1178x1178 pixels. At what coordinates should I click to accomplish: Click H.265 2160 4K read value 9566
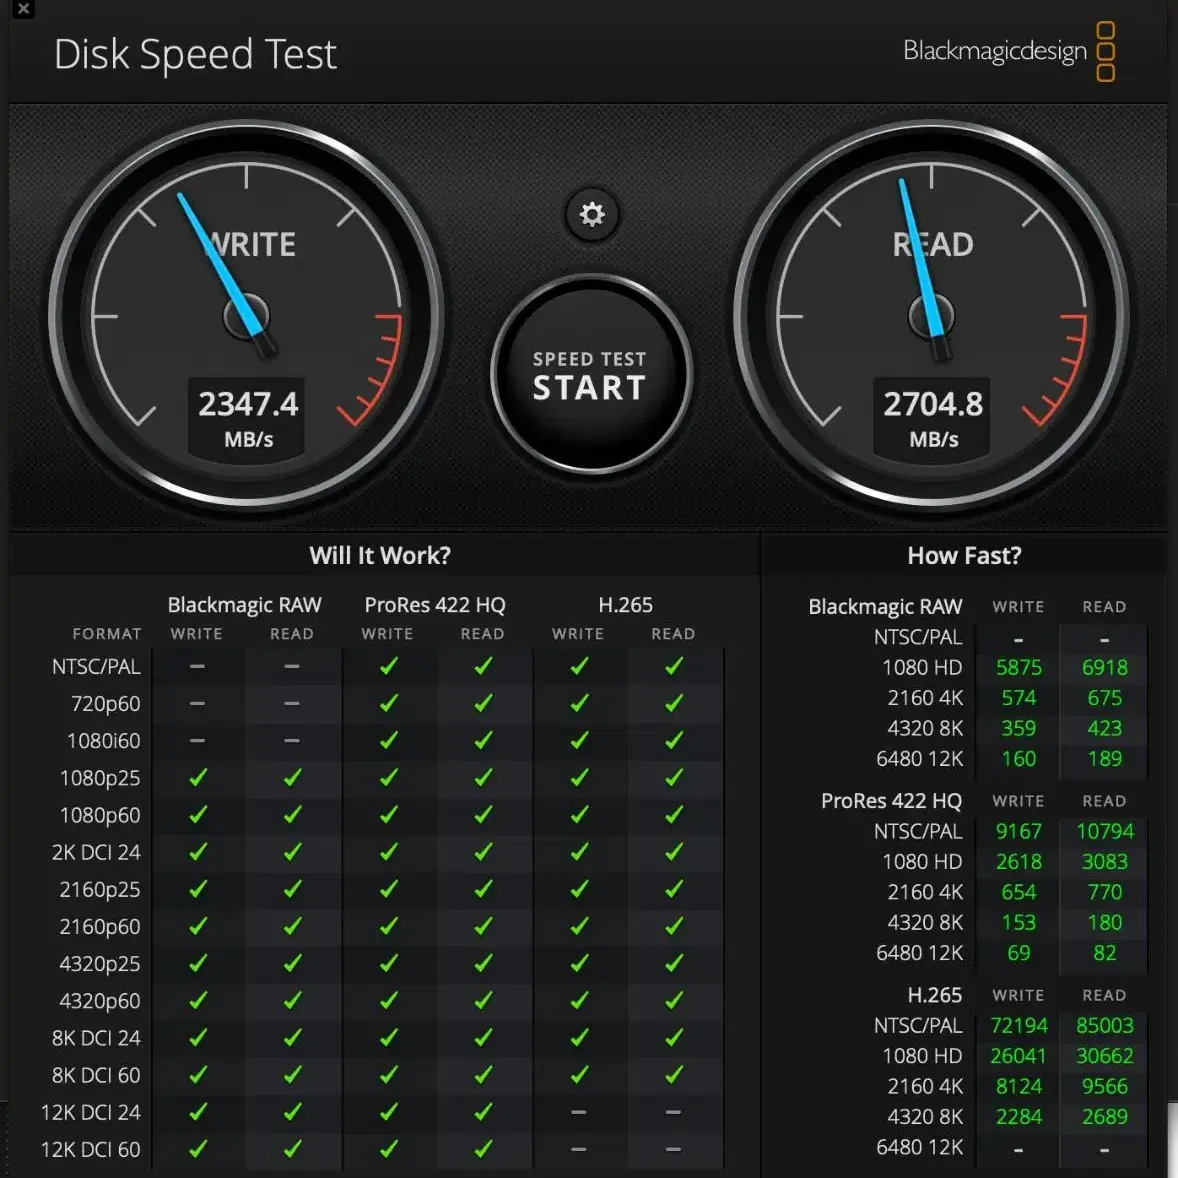(x=1104, y=1087)
